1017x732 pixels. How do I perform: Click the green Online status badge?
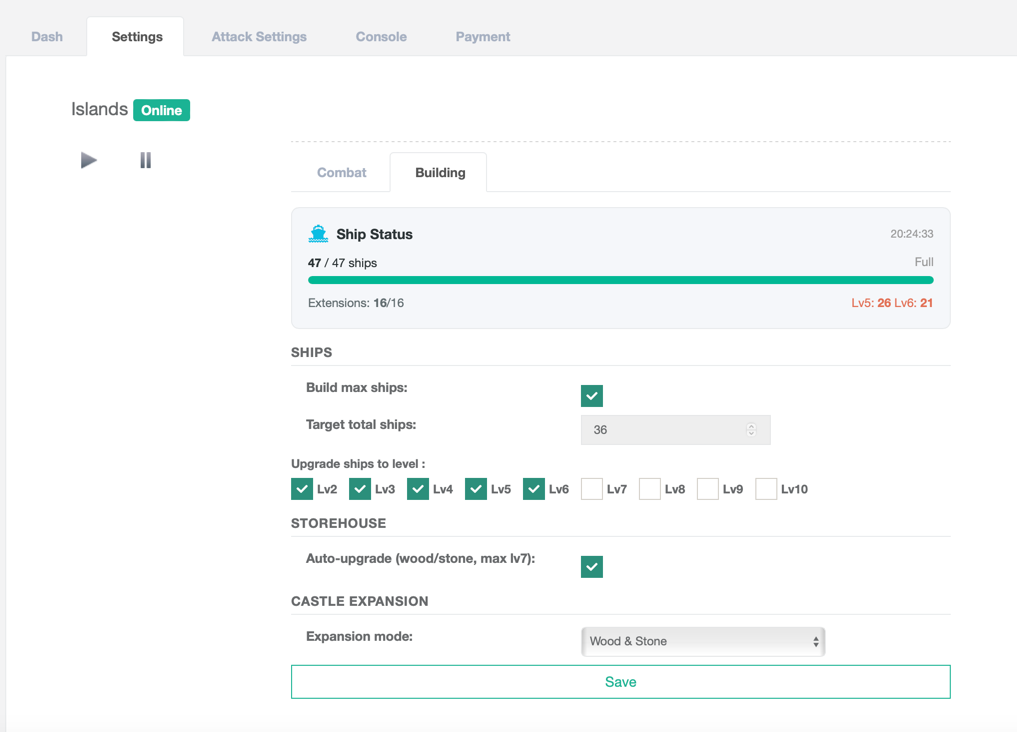pyautogui.click(x=161, y=110)
